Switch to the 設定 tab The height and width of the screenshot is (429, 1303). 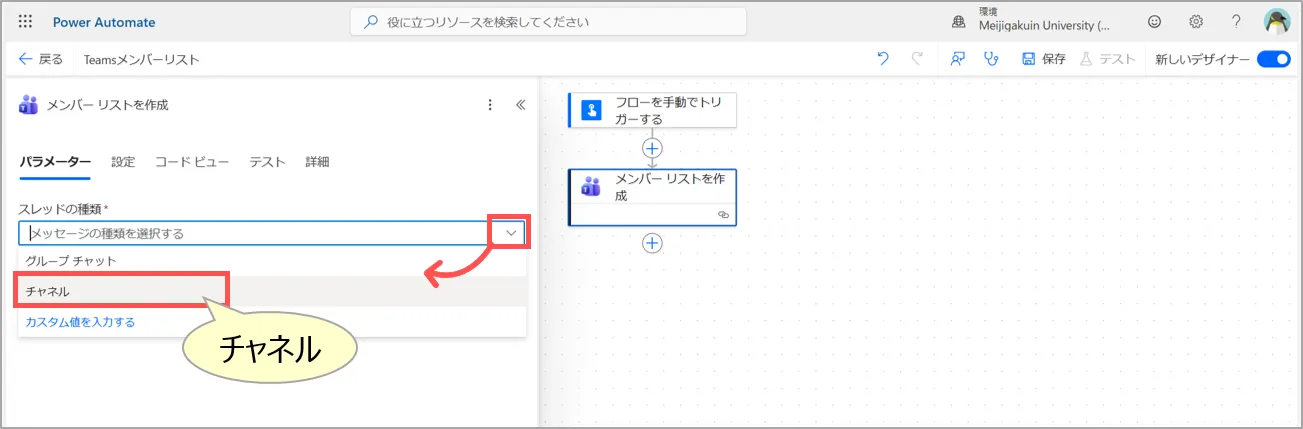(123, 162)
